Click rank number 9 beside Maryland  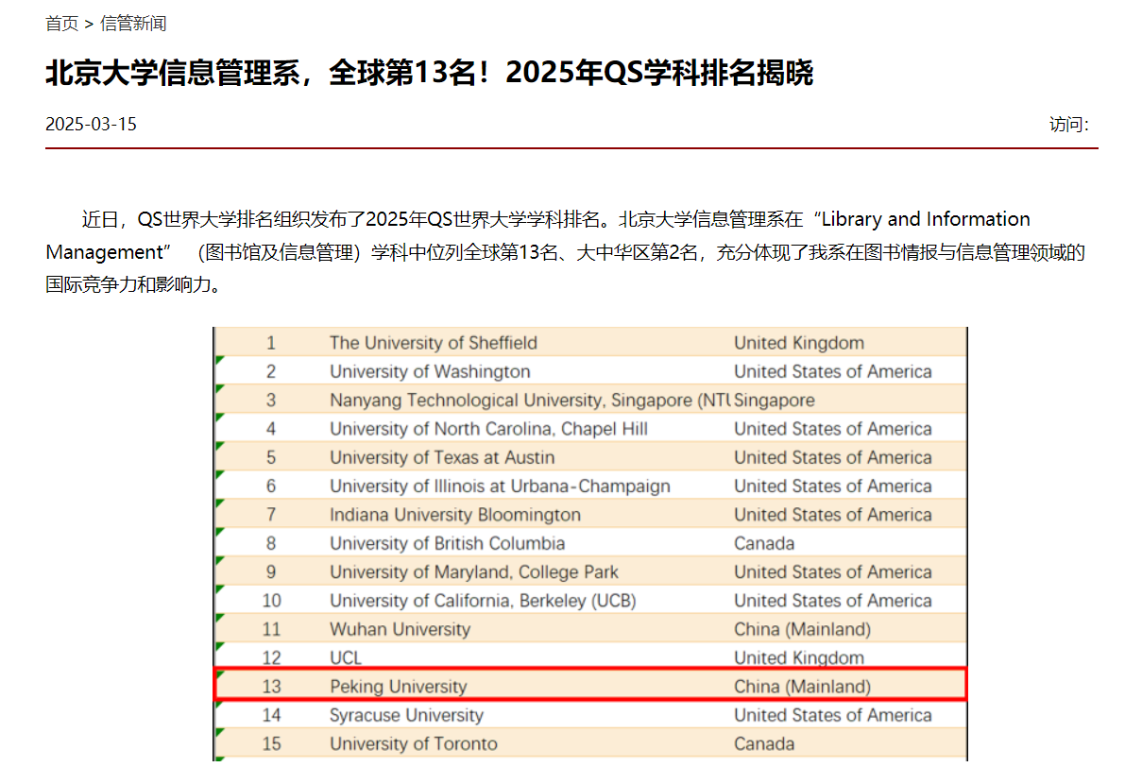coord(271,572)
